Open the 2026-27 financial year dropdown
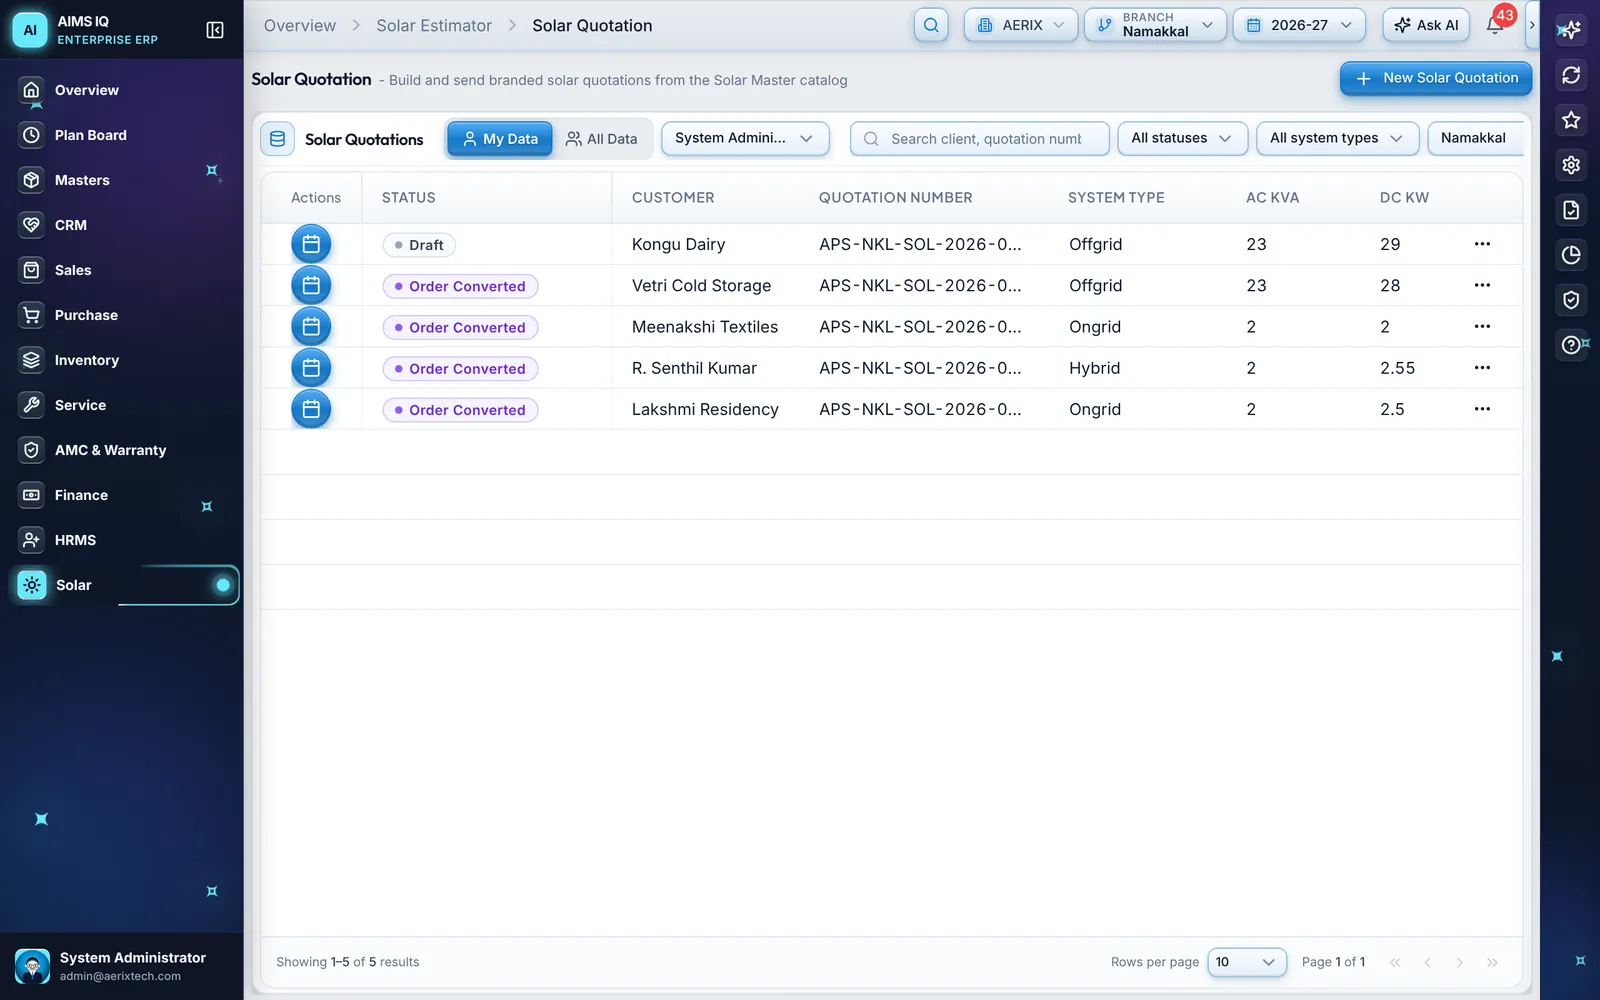Screen dimensions: 1600x1000 [1299, 25]
